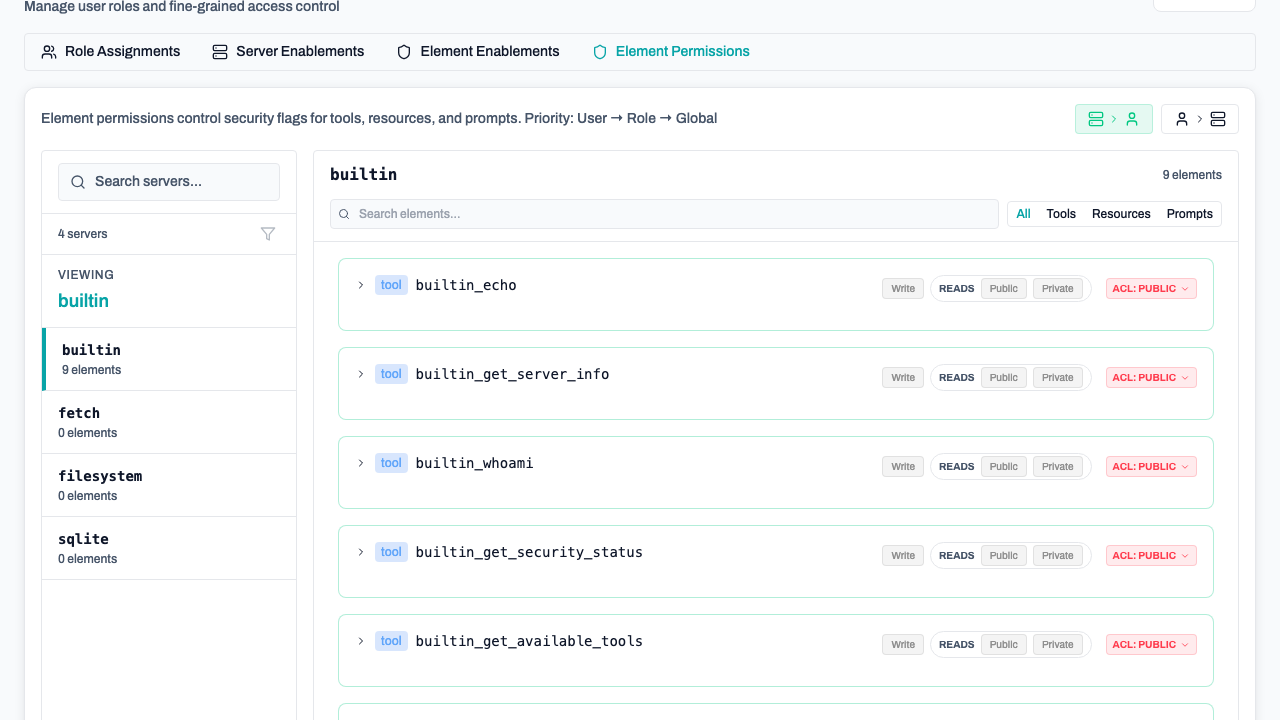Switch to the User→Server priority view icon
The height and width of the screenshot is (720, 1280).
[x=1199, y=118]
